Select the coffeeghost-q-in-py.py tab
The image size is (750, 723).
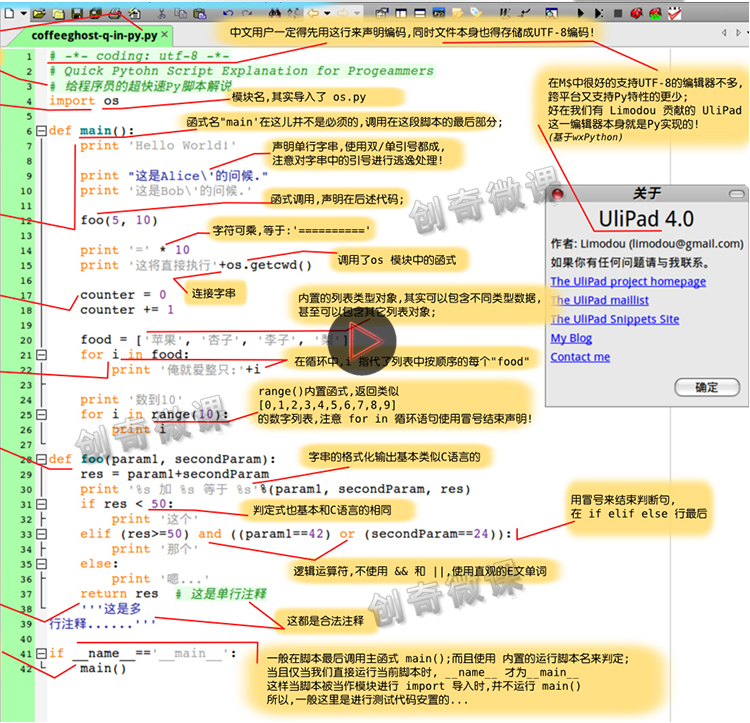pyautogui.click(x=94, y=35)
